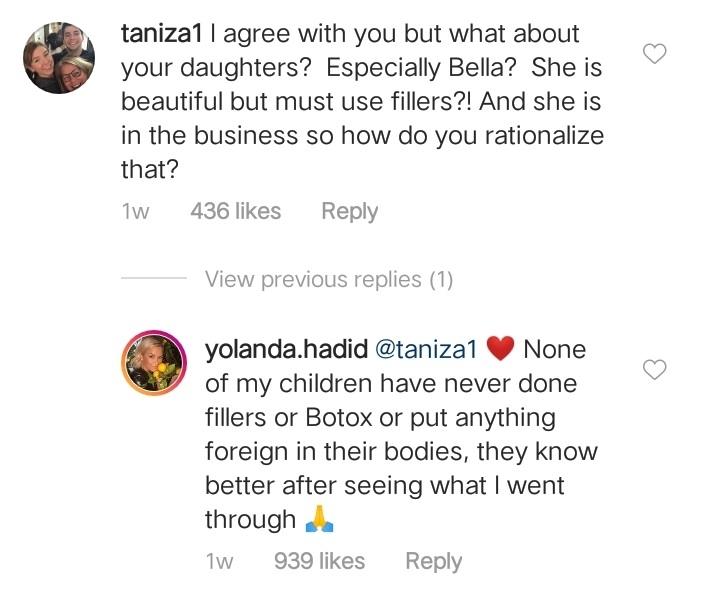Reply to taniza1's comment
The image size is (709, 593).
pyautogui.click(x=350, y=212)
